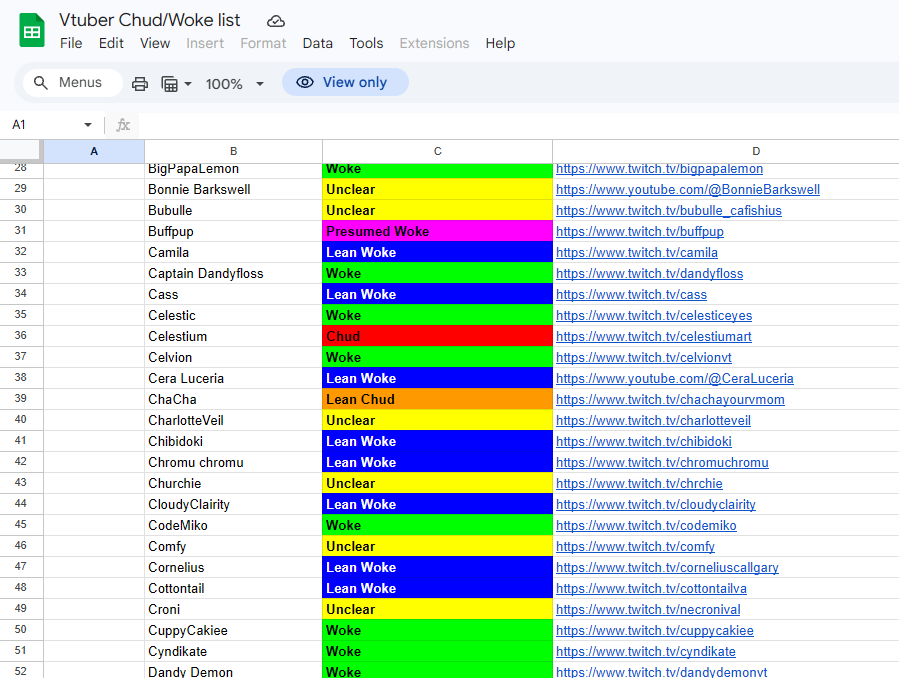
Task: Click the formula bar fx icon
Action: 123,124
